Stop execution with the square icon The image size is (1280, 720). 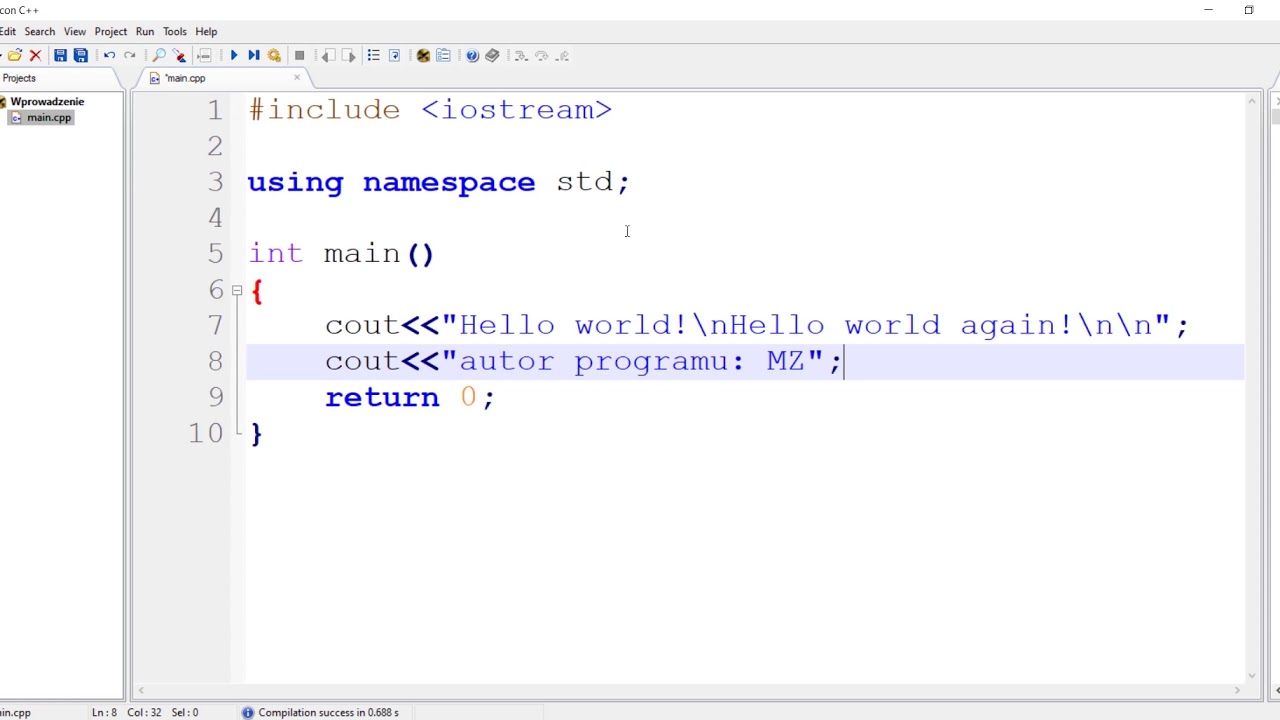pyautogui.click(x=299, y=56)
